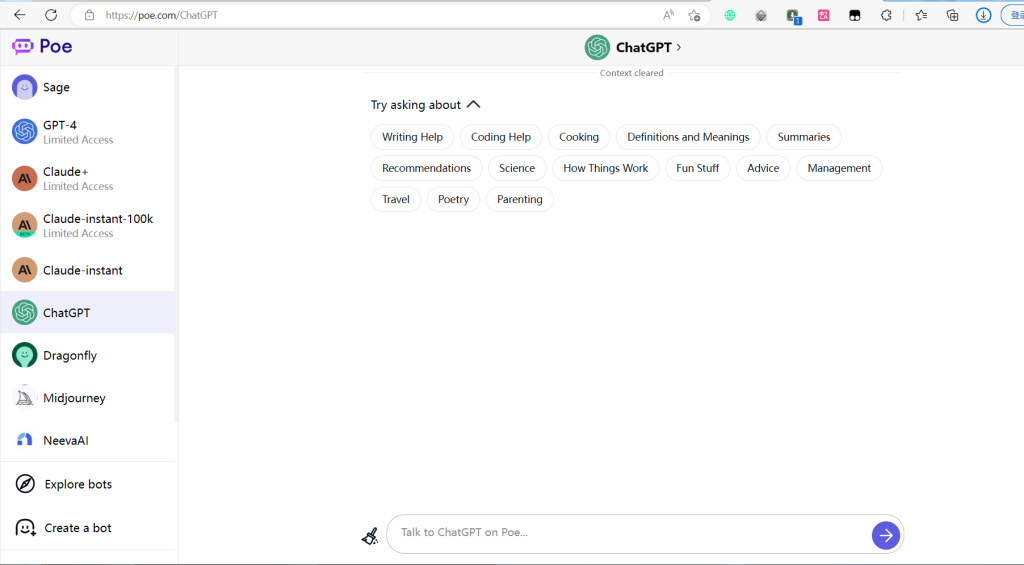Click the Explore bots compass icon
Image resolution: width=1024 pixels, height=565 pixels.
25,484
